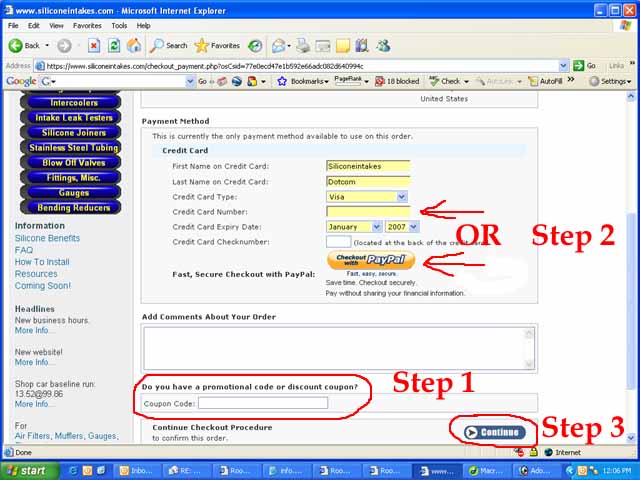640x480 pixels.
Task: Click Checkout with PayPal button
Action: 371,260
